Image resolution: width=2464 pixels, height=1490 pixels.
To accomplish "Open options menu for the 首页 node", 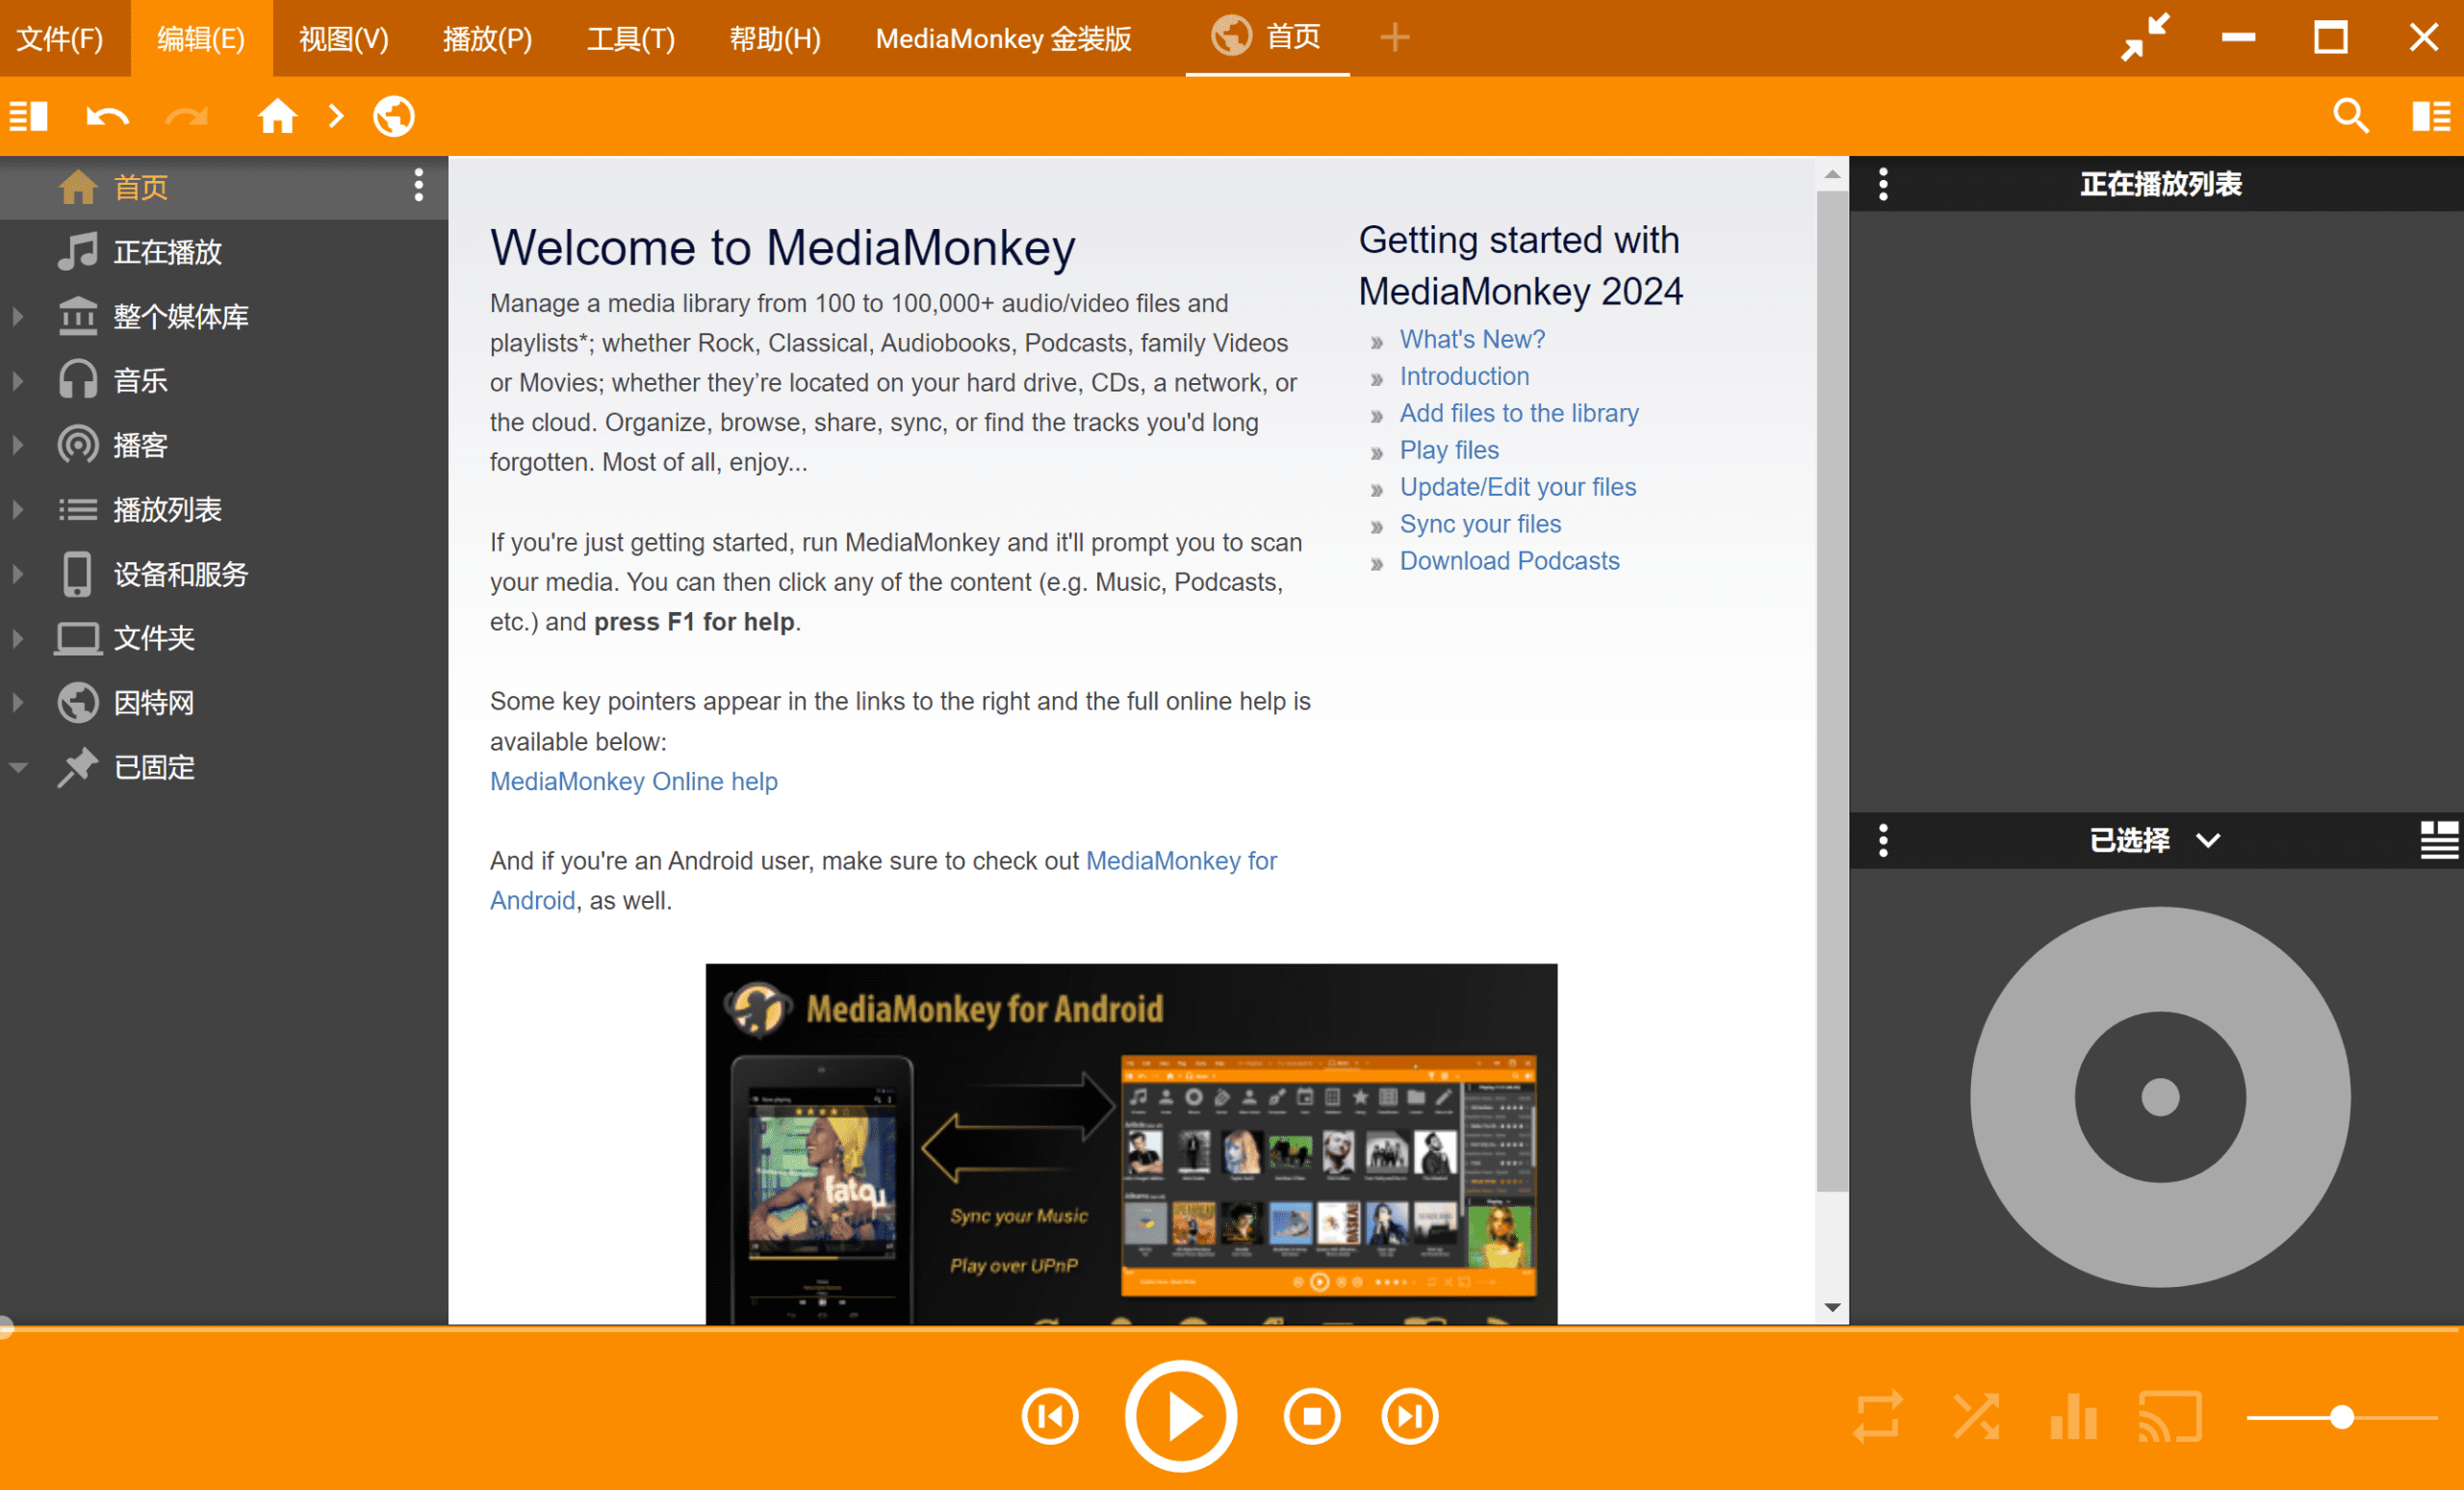I will tap(419, 186).
